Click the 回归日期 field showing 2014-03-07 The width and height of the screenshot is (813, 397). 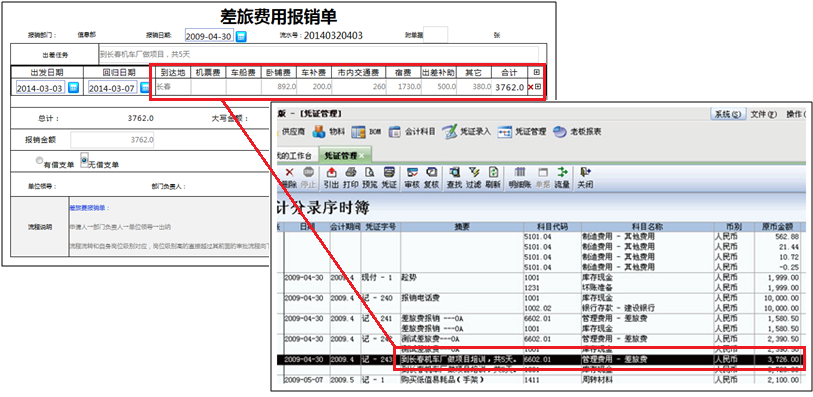pos(113,88)
